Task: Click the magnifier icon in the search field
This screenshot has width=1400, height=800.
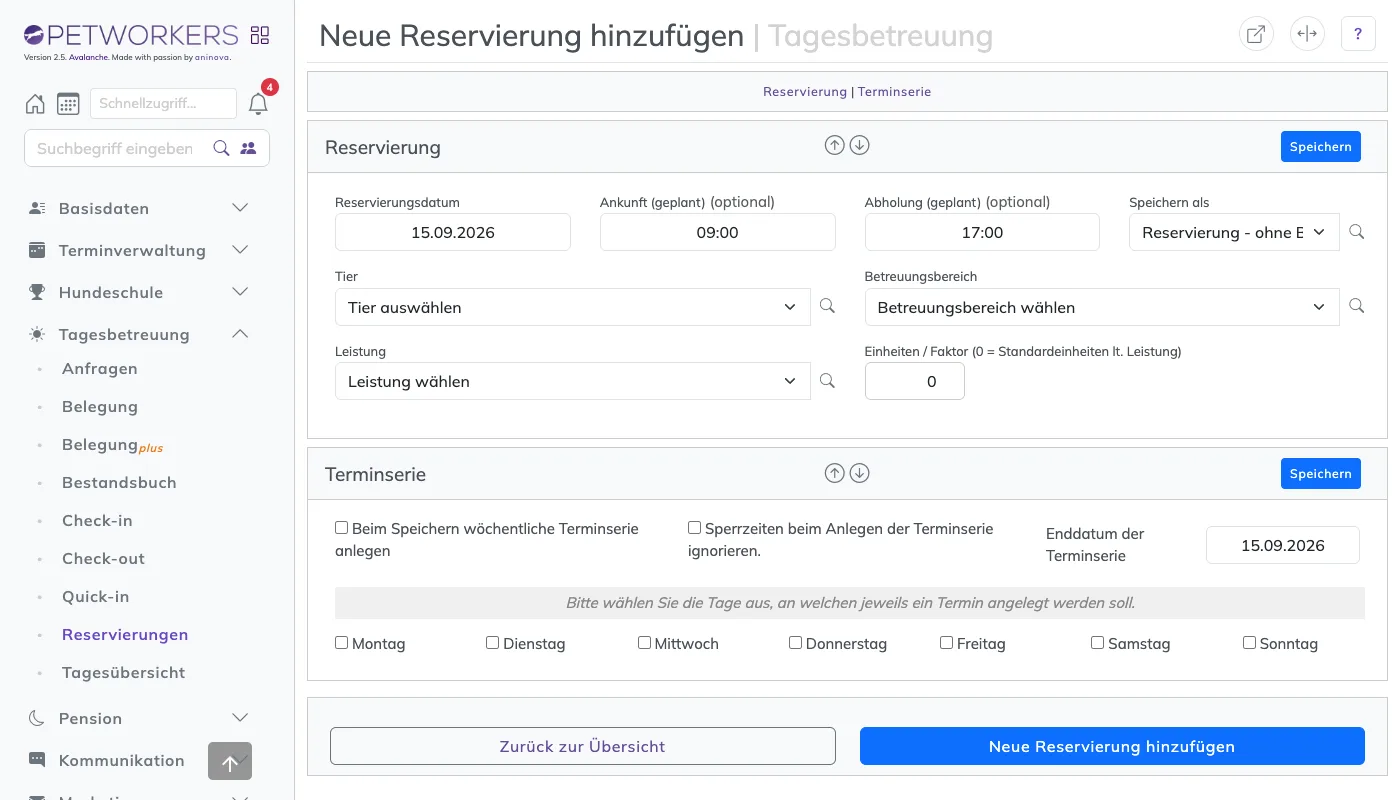Action: click(x=222, y=148)
